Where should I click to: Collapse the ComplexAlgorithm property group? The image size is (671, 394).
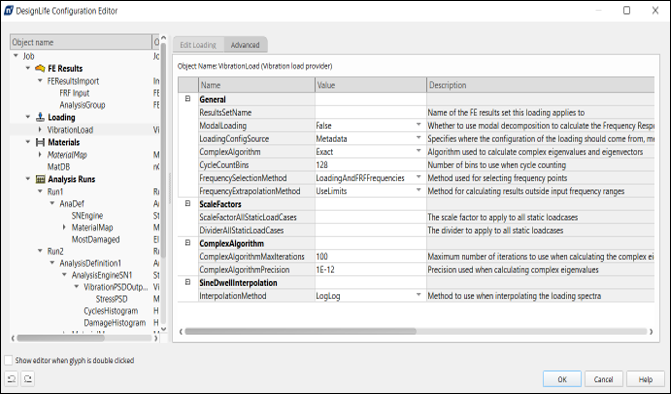[187, 243]
